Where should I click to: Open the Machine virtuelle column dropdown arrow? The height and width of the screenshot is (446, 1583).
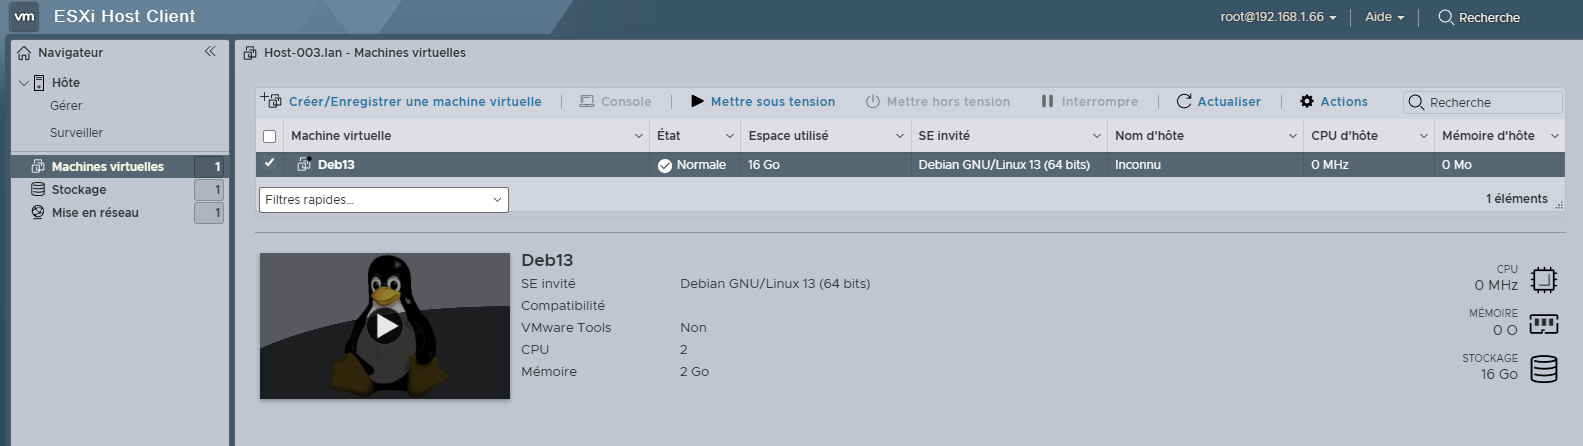[x=639, y=136]
